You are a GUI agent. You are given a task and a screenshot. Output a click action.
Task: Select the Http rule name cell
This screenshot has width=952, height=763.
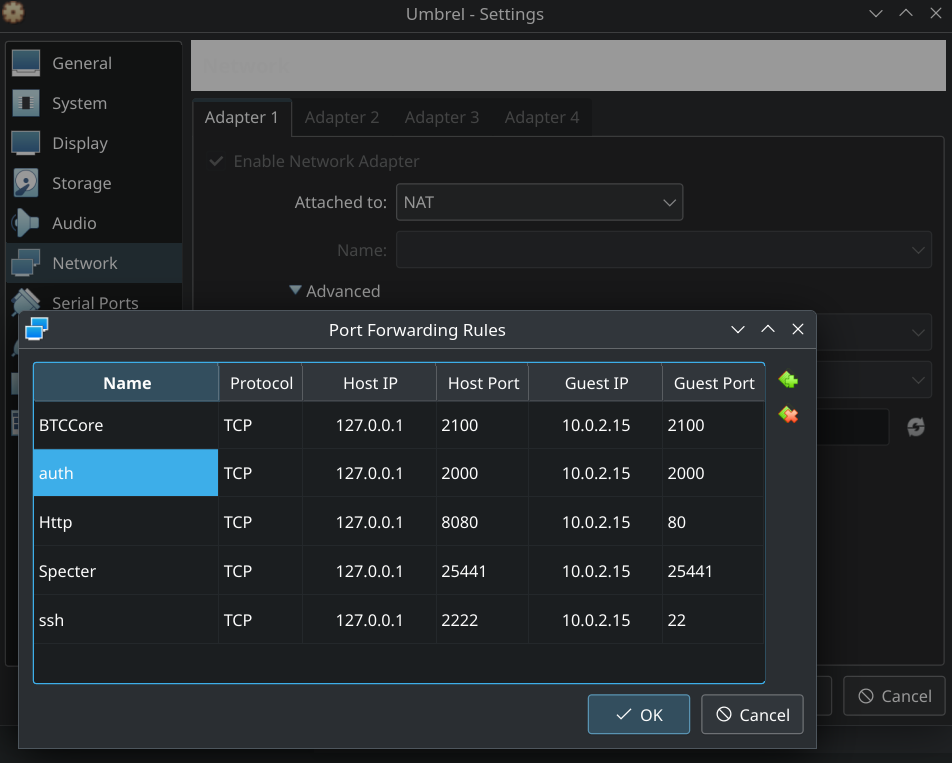(126, 522)
